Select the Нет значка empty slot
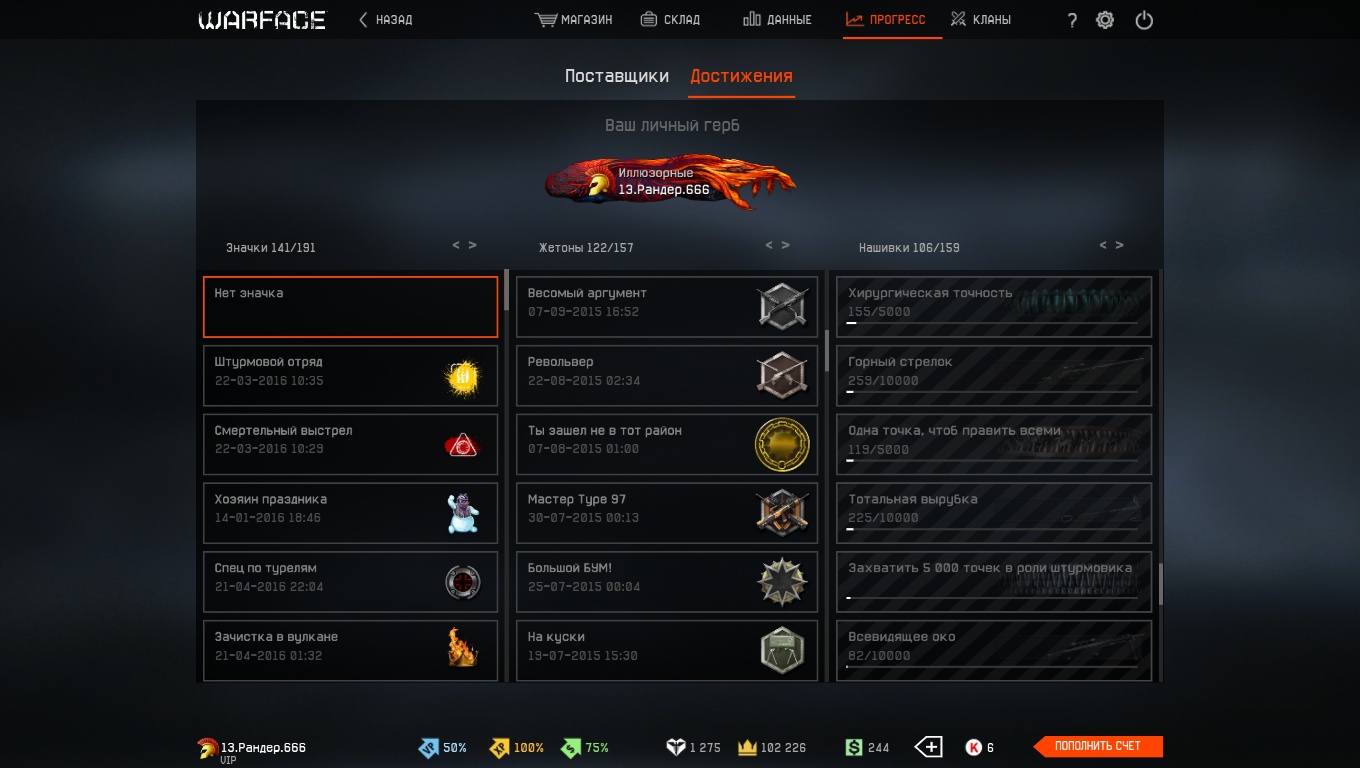This screenshot has width=1360, height=768. click(x=350, y=307)
